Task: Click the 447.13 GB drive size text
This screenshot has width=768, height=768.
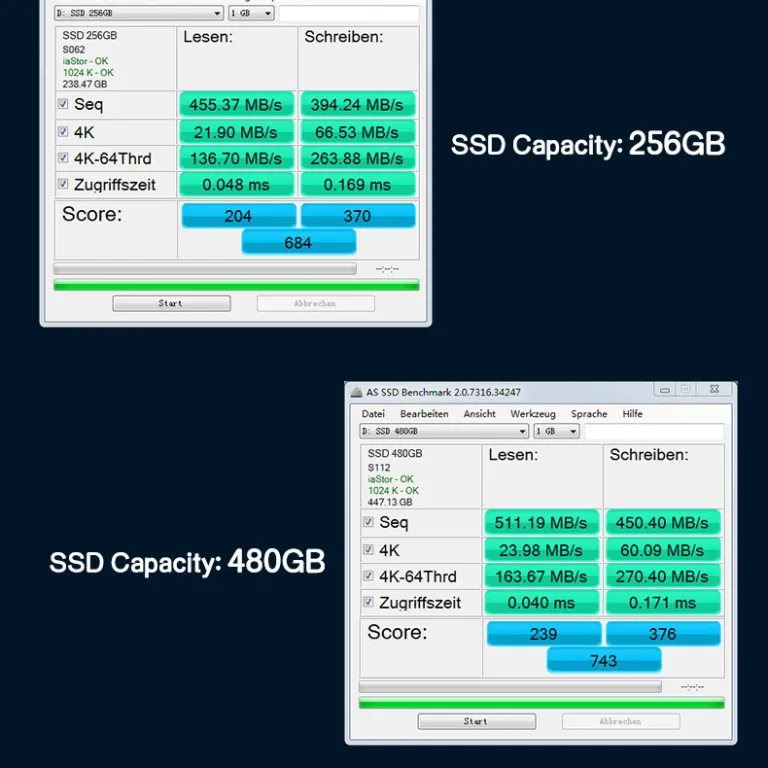Action: click(x=390, y=502)
